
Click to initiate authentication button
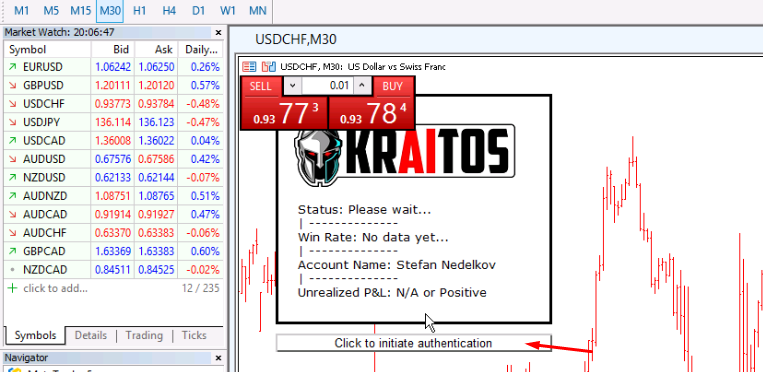414,343
